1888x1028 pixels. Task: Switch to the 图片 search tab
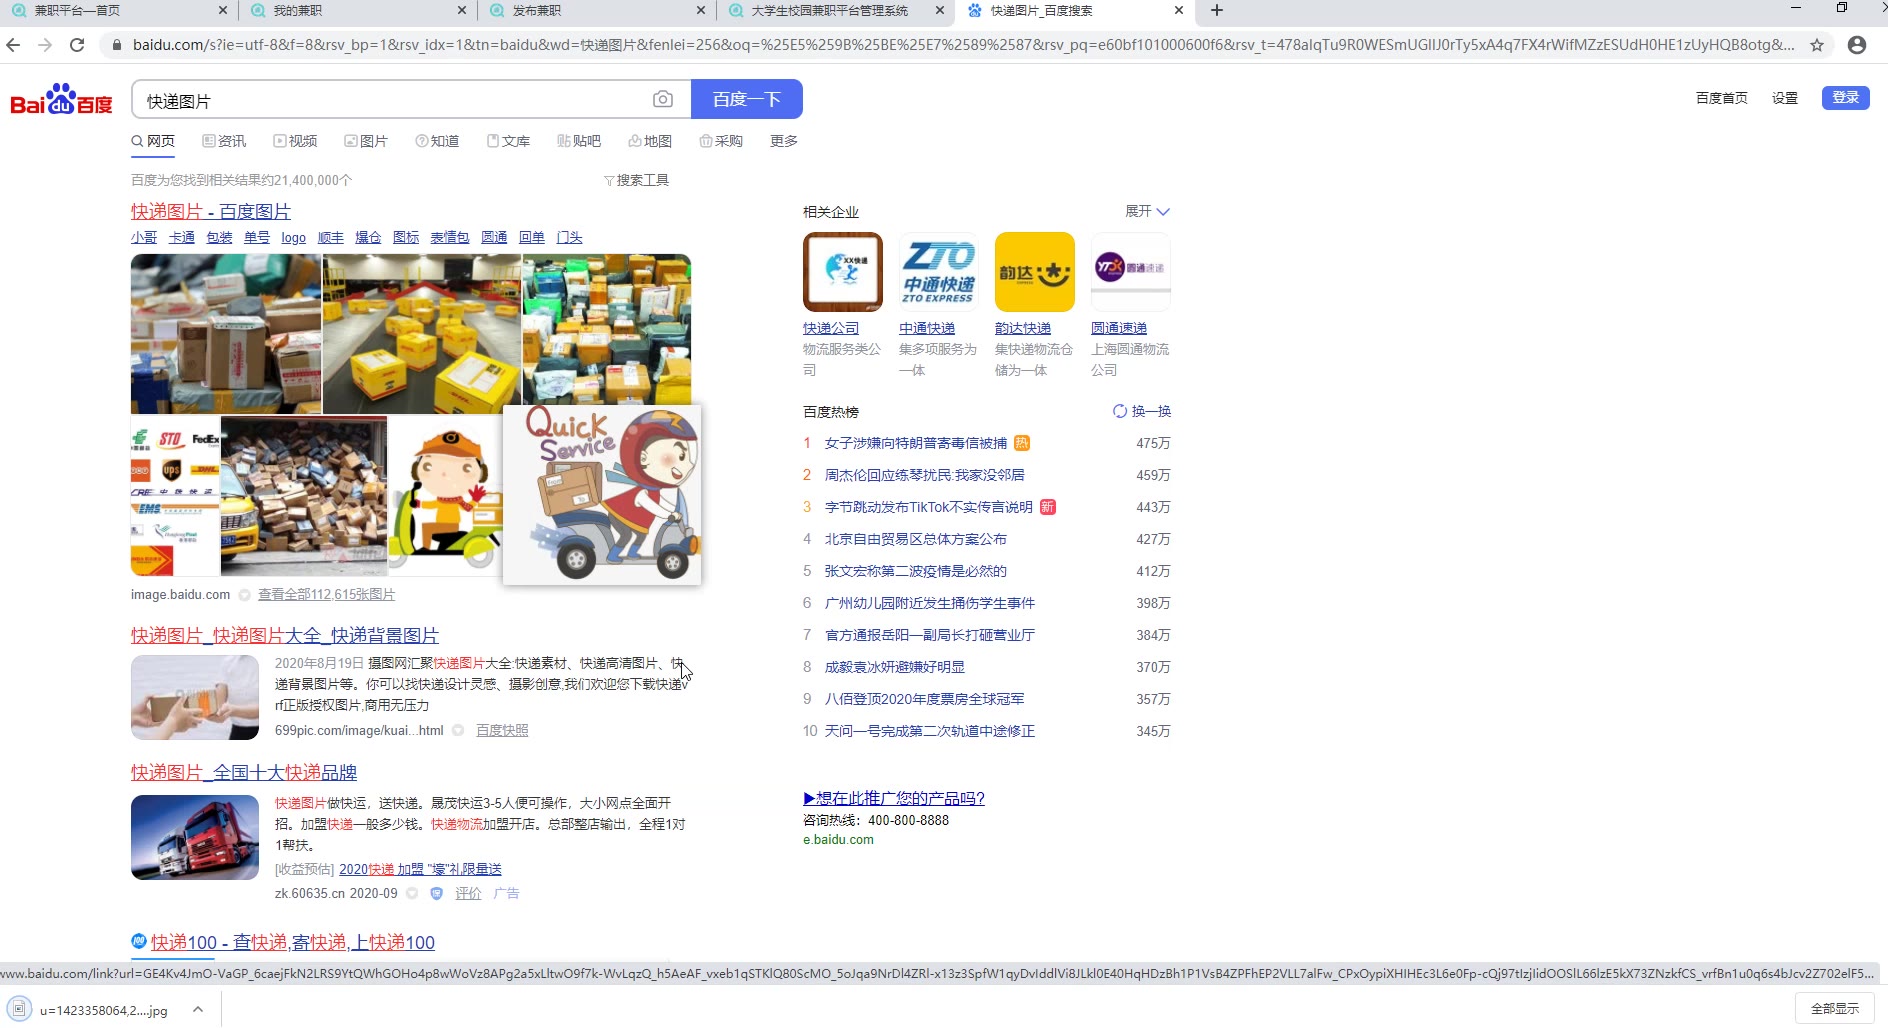coord(366,141)
